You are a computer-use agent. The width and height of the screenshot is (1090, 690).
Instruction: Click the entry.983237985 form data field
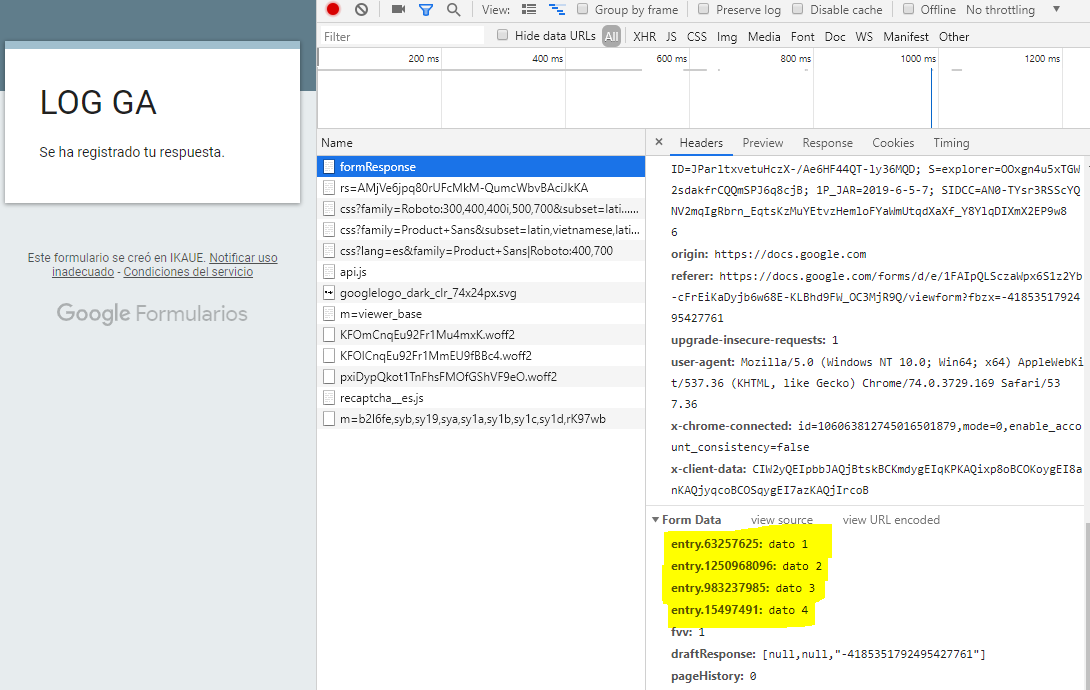coord(742,588)
